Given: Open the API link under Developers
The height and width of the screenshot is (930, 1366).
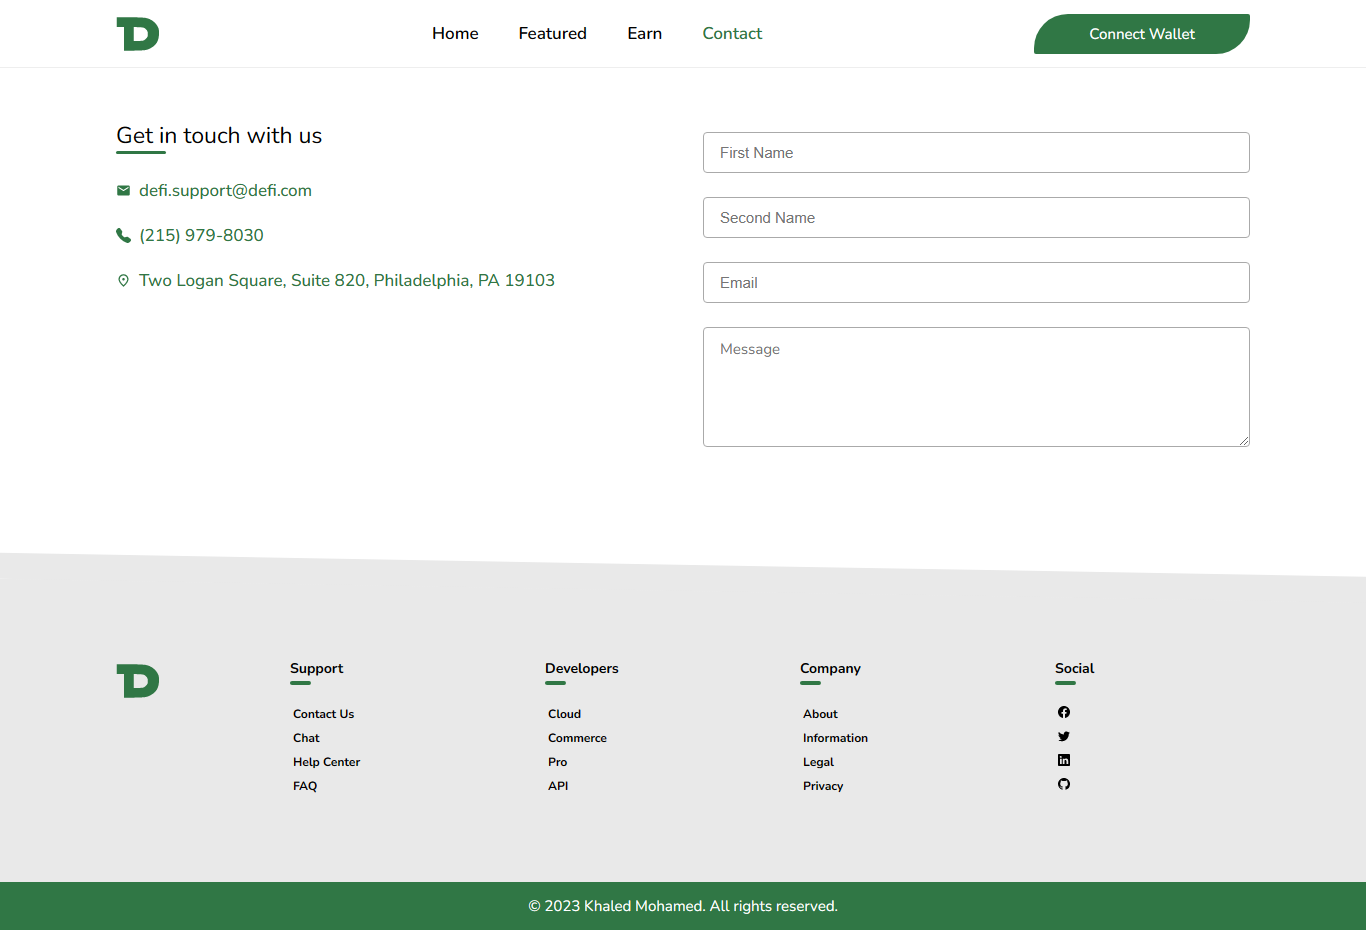Looking at the screenshot, I should tap(558, 786).
